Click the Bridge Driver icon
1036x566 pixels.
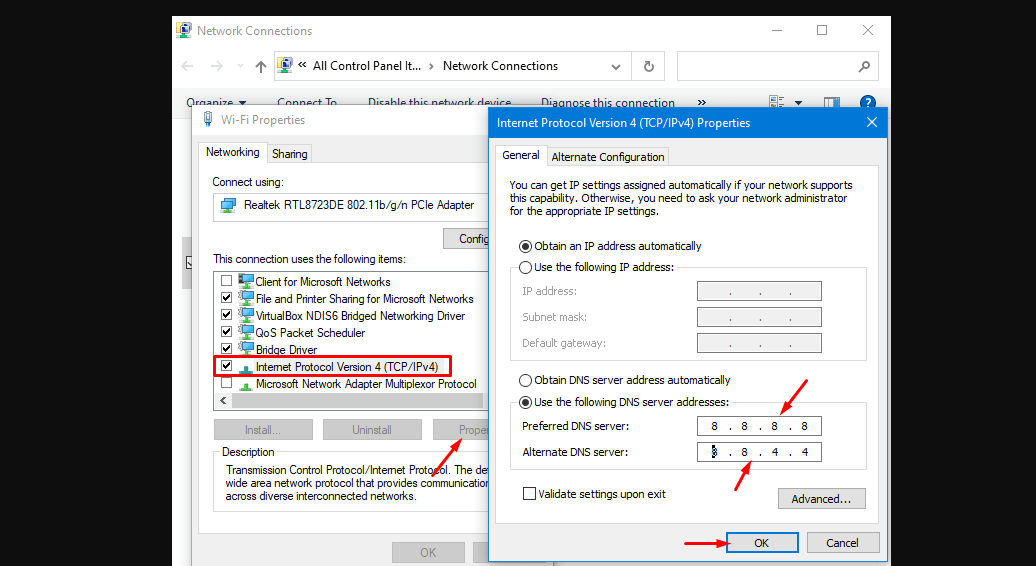[246, 348]
